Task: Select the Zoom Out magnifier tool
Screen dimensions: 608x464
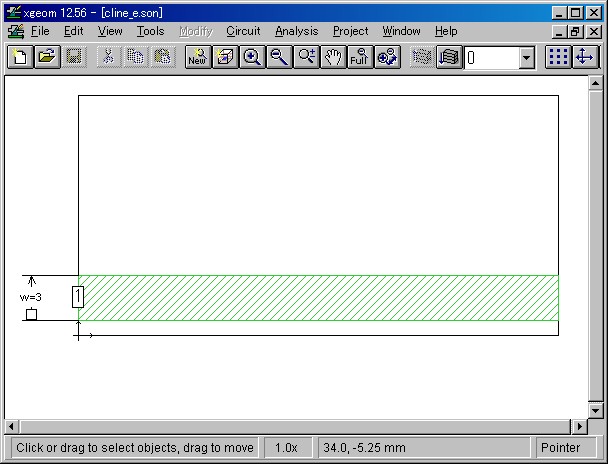Action: tap(279, 57)
